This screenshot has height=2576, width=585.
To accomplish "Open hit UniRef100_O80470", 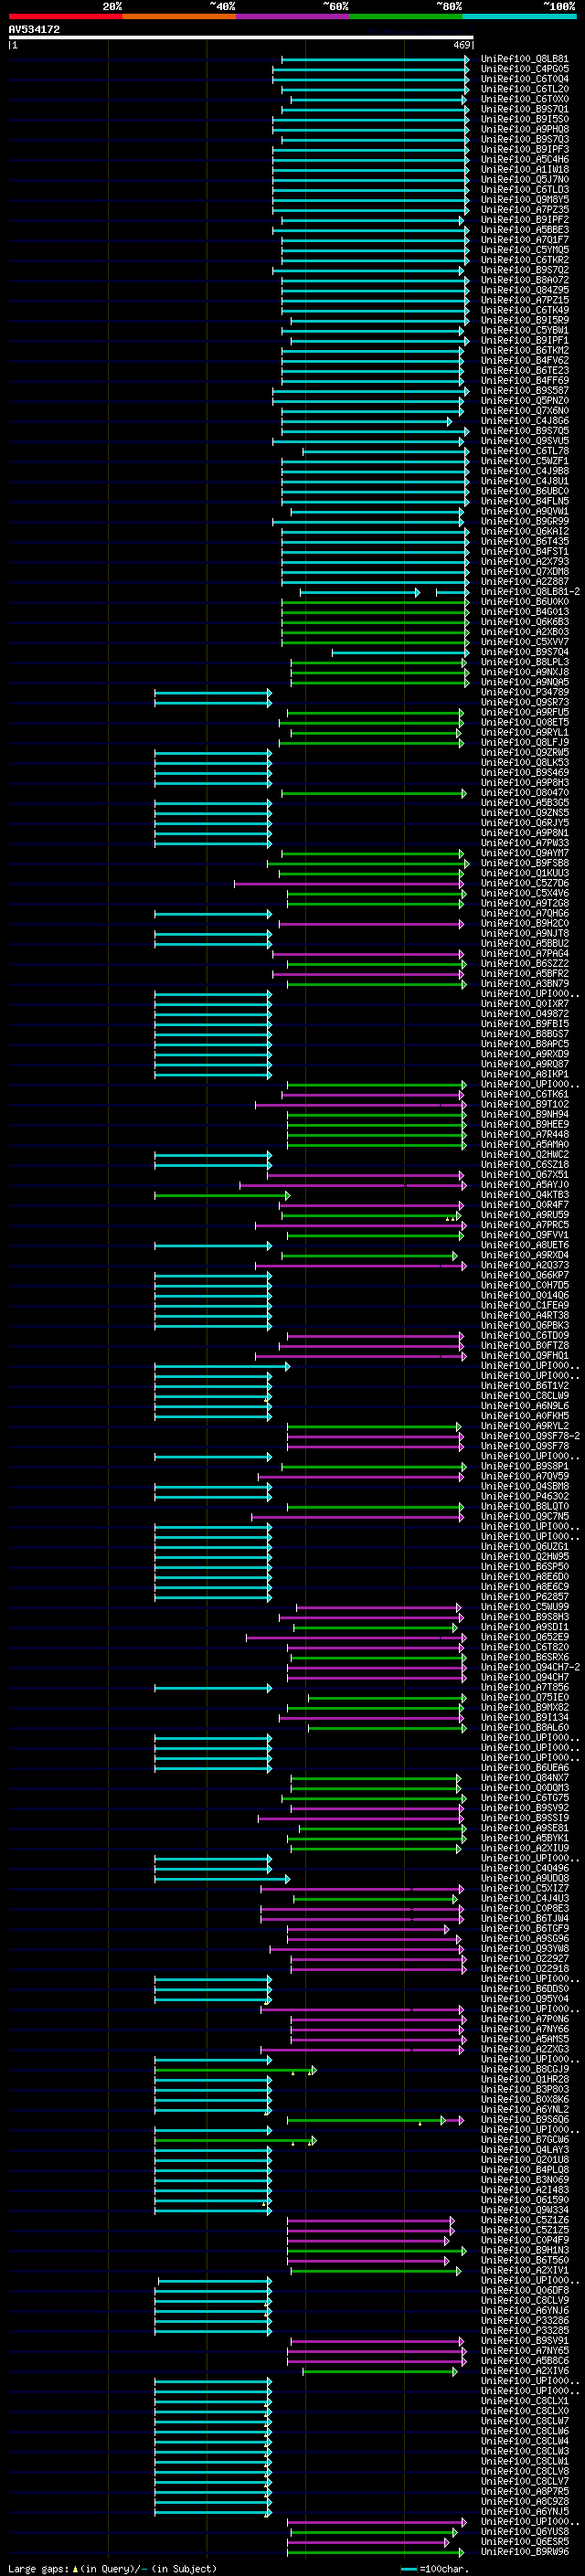I will point(525,793).
